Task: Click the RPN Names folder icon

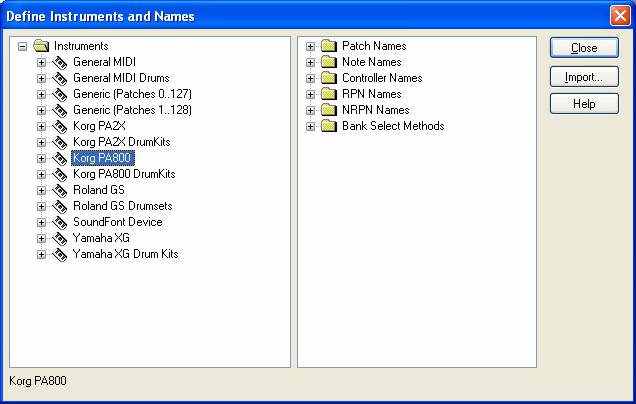Action: coord(329,94)
